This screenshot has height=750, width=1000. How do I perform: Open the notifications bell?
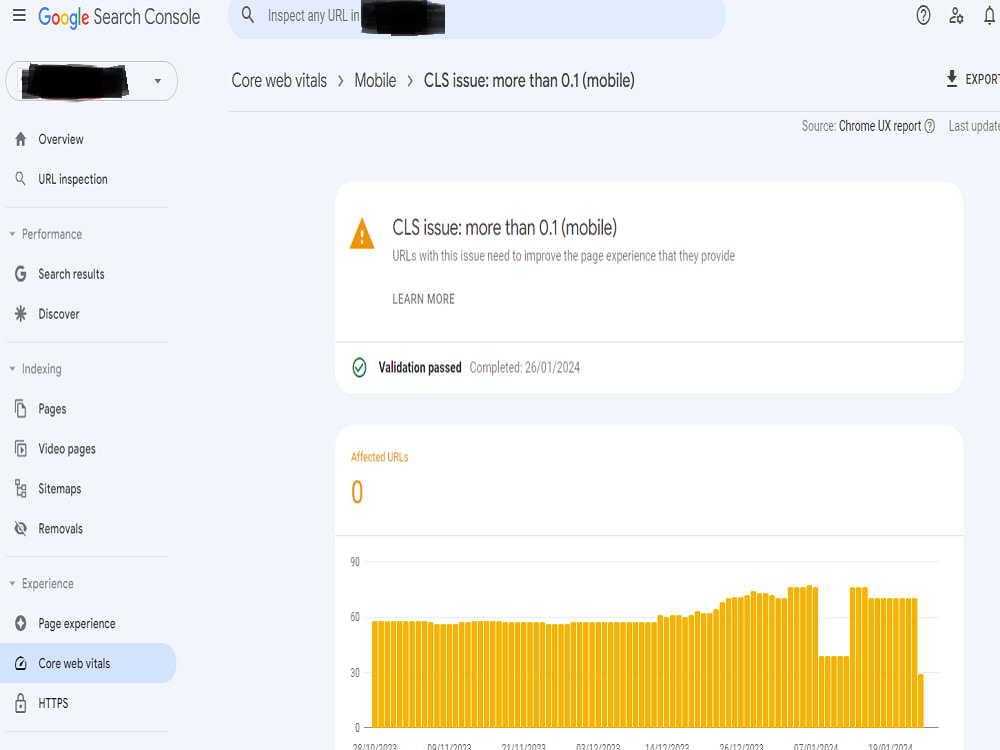pos(989,15)
